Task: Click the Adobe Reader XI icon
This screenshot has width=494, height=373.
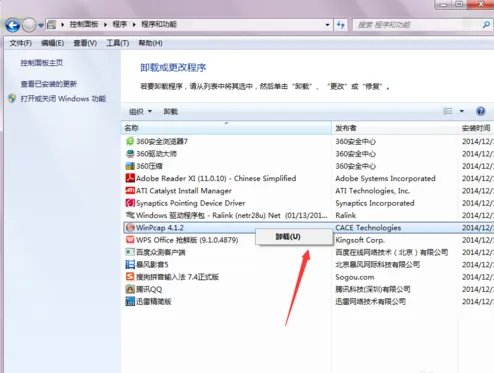Action: point(130,178)
